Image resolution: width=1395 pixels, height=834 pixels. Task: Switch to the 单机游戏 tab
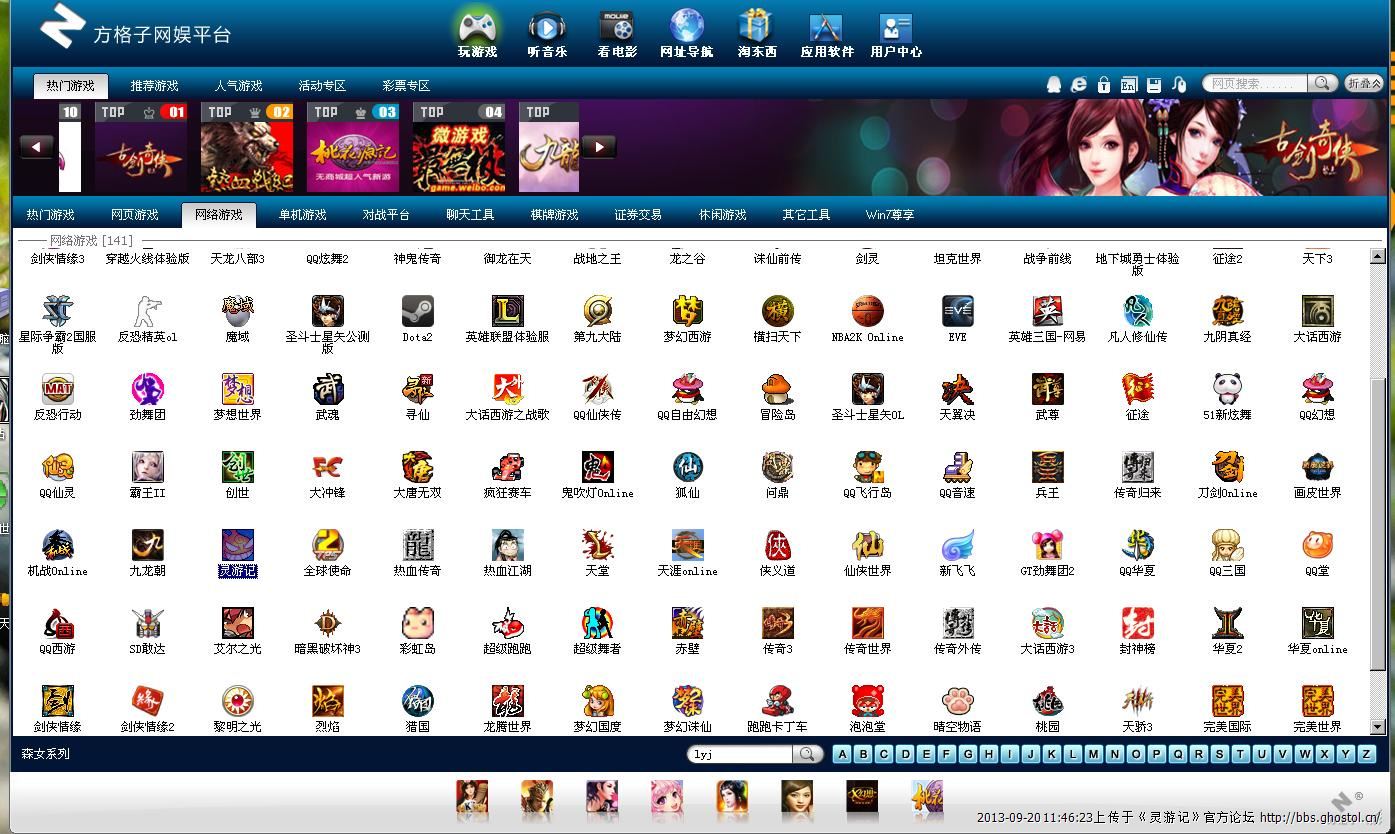point(302,215)
